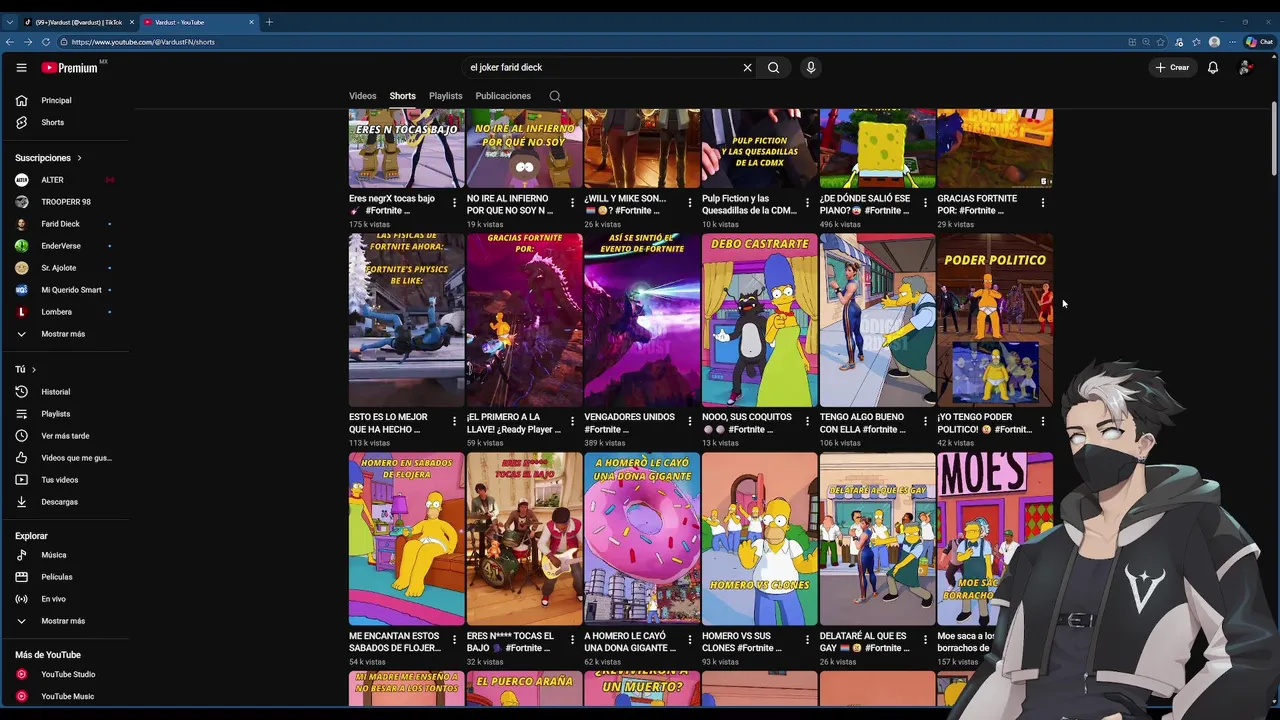Play the 'DEBO CASTRARTE' Marge short thumbnail
This screenshot has width=1280, height=720.
coord(760,320)
